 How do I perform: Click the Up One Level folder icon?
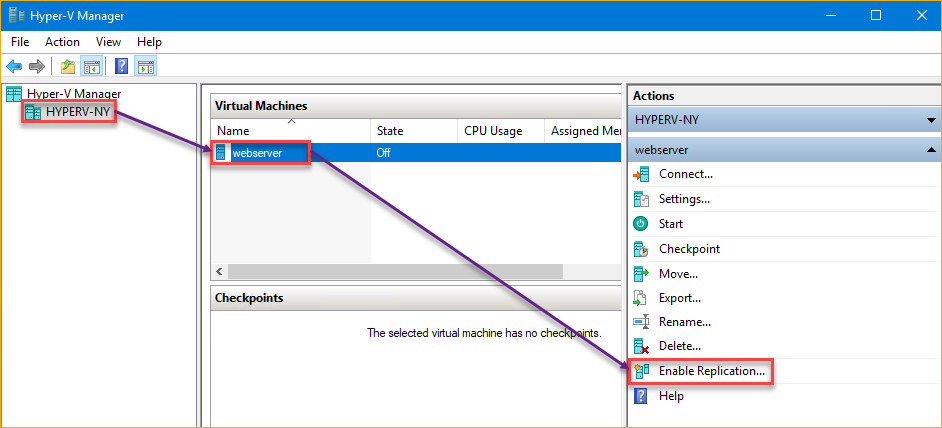68,66
